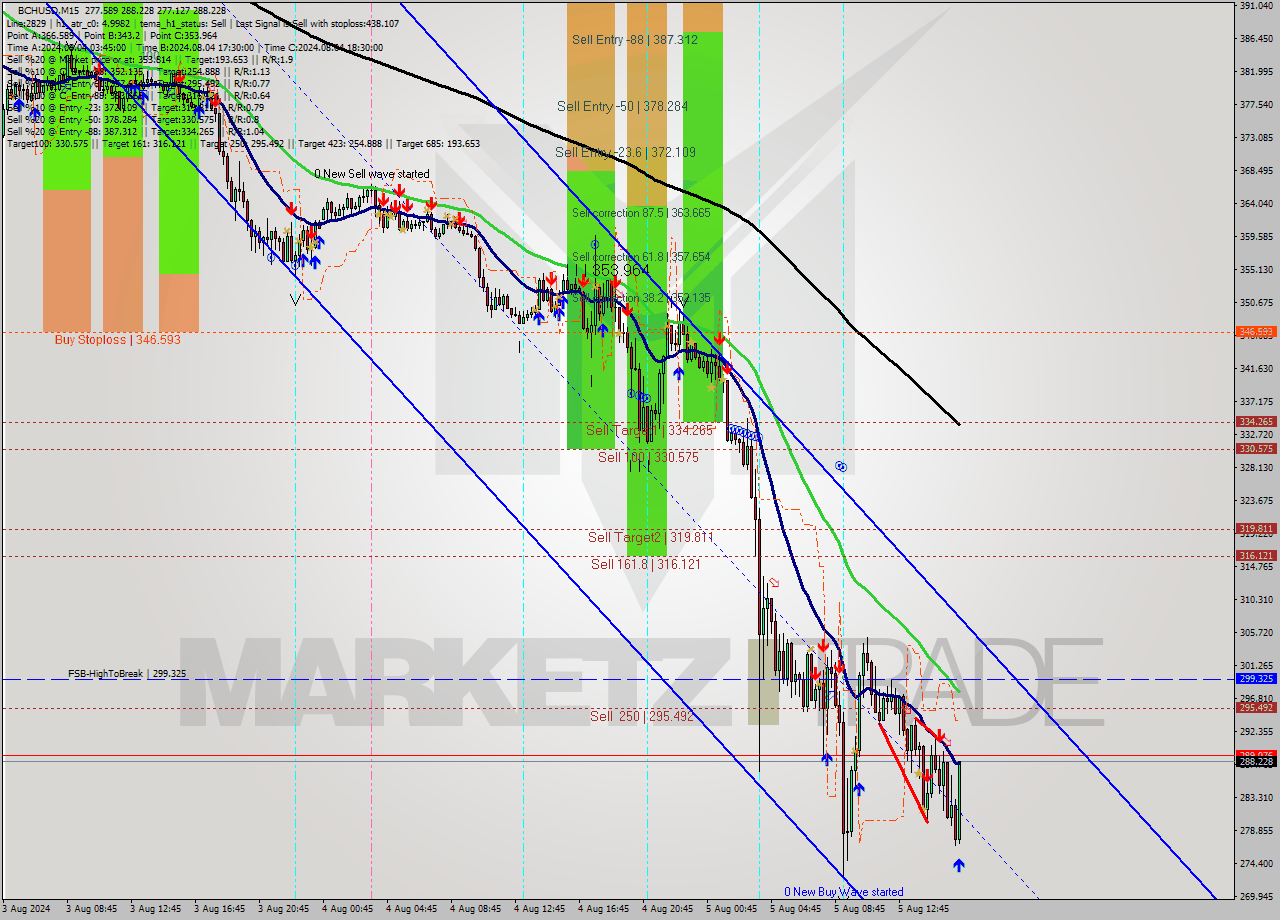1280x920 pixels.
Task: Click the '4 Aug 12:45' time axis label
Action: point(539,910)
